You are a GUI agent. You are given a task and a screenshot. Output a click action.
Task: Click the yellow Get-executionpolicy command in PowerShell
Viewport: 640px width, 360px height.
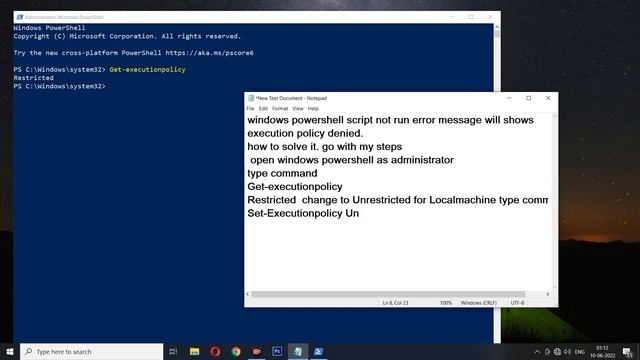pos(147,69)
